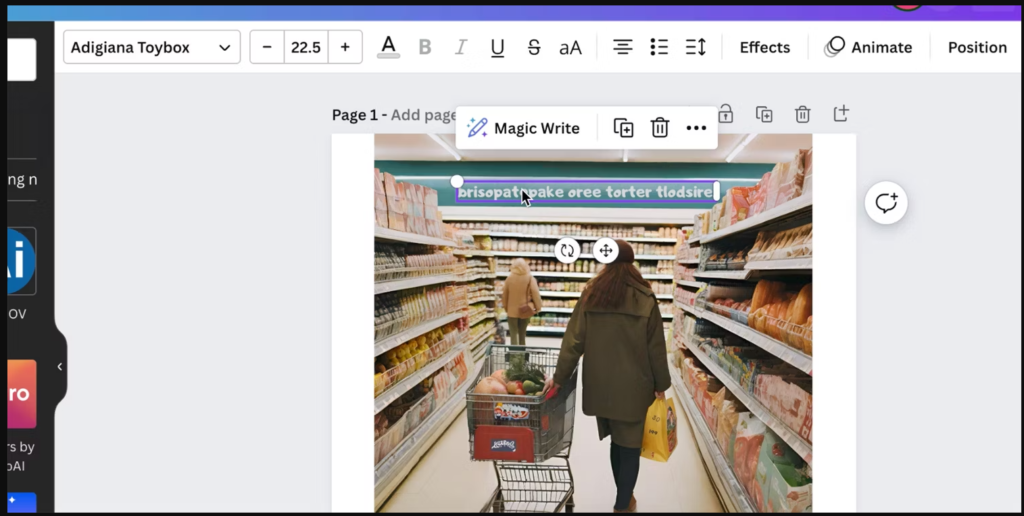Click the rotate handle on the selected text

point(568,250)
